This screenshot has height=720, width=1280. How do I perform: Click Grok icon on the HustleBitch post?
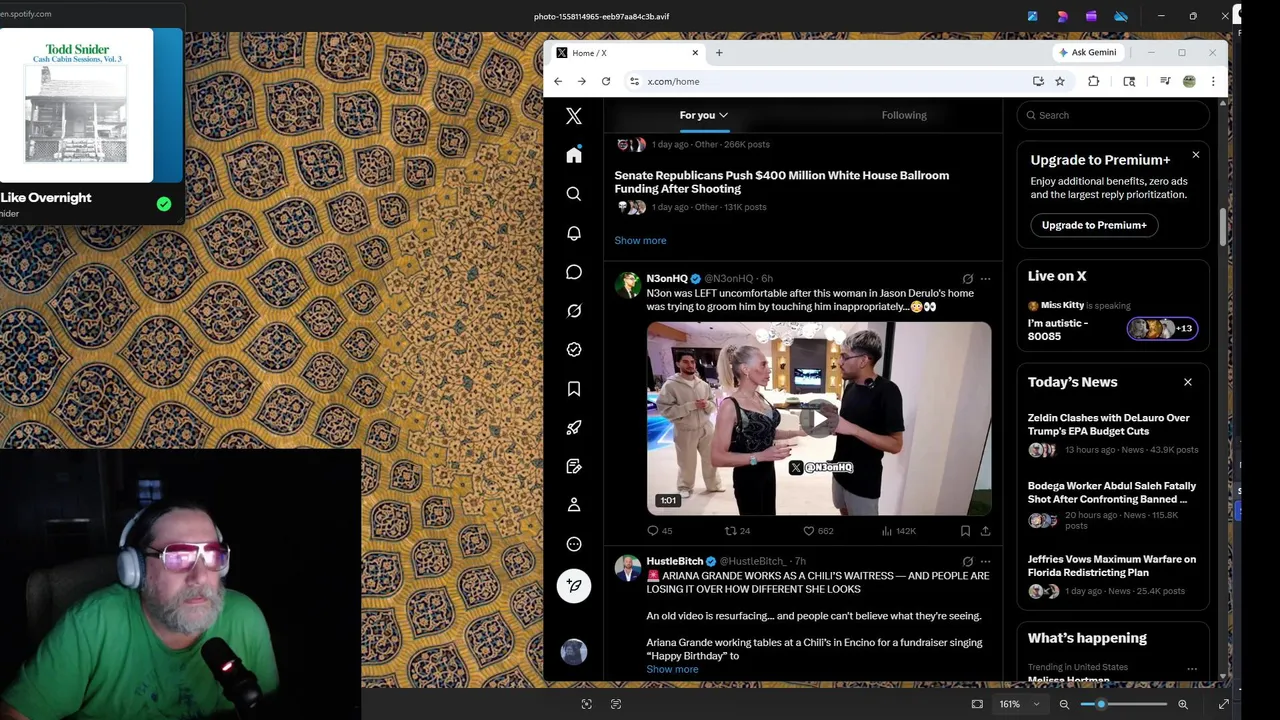pyautogui.click(x=967, y=562)
